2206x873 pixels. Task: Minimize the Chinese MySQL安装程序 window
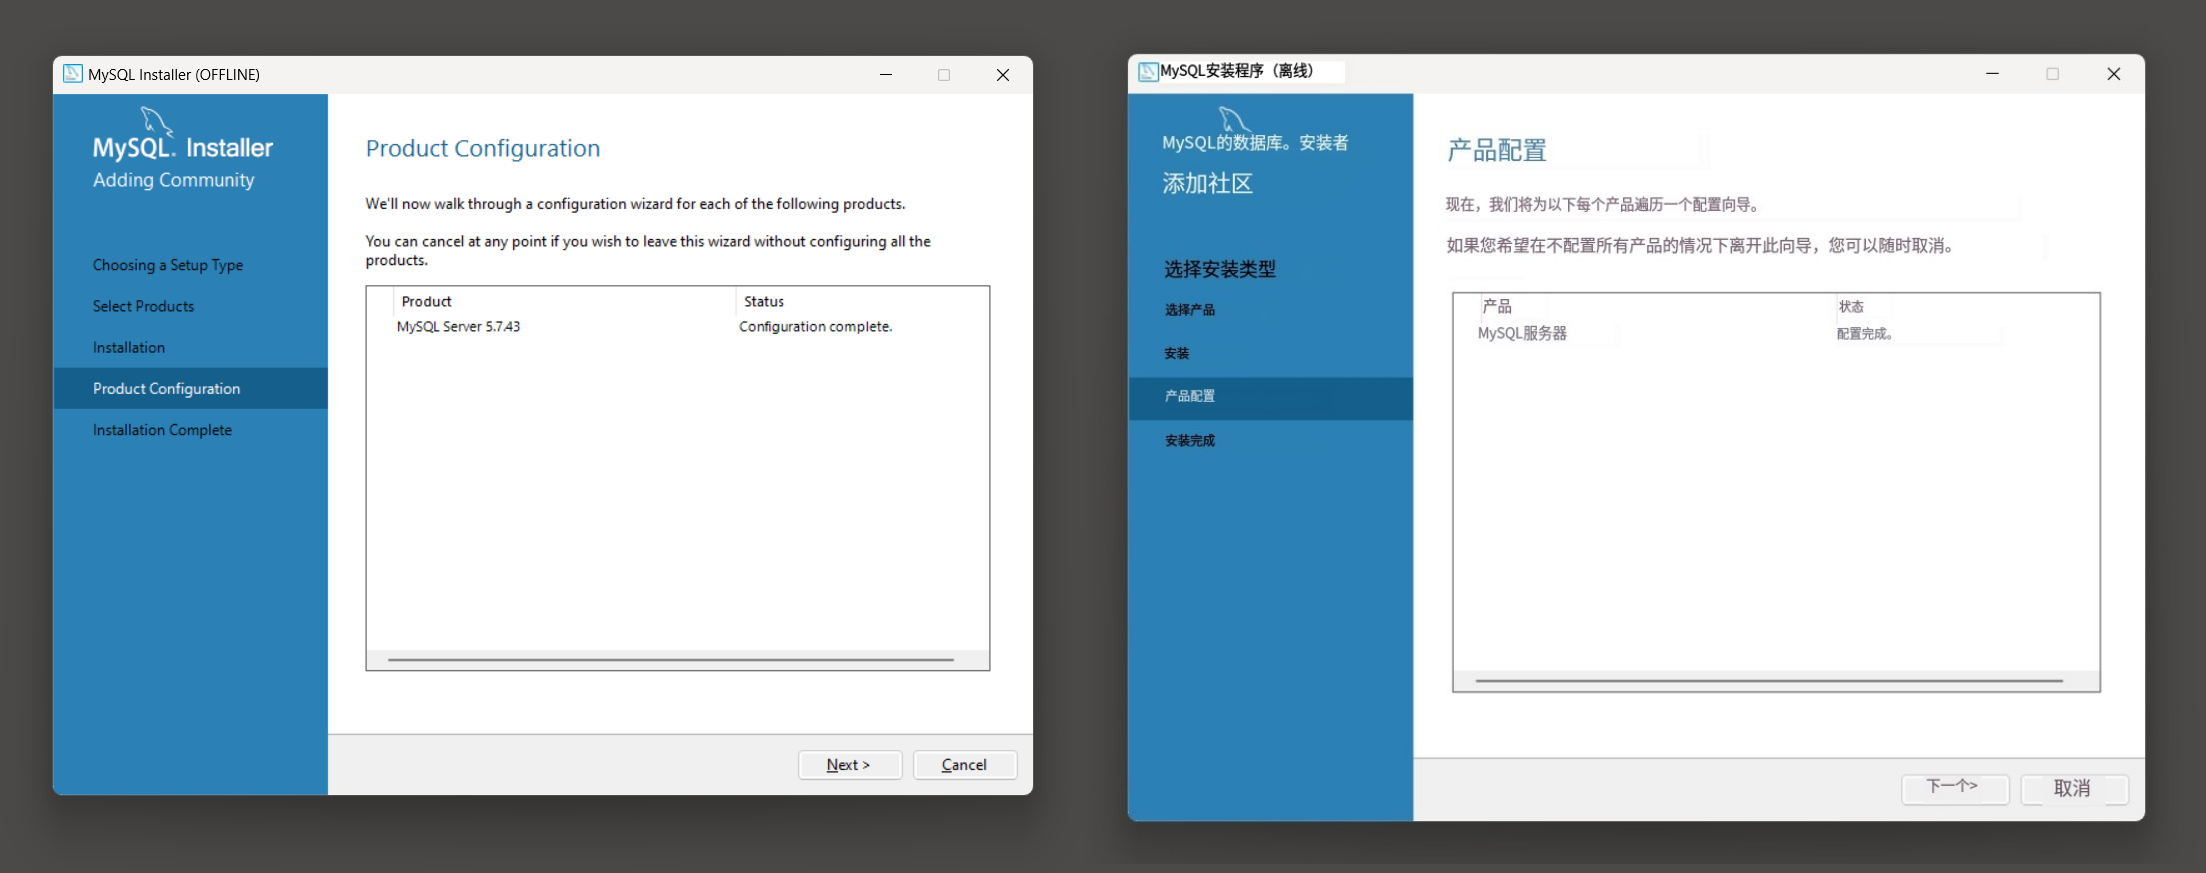click(x=1992, y=73)
